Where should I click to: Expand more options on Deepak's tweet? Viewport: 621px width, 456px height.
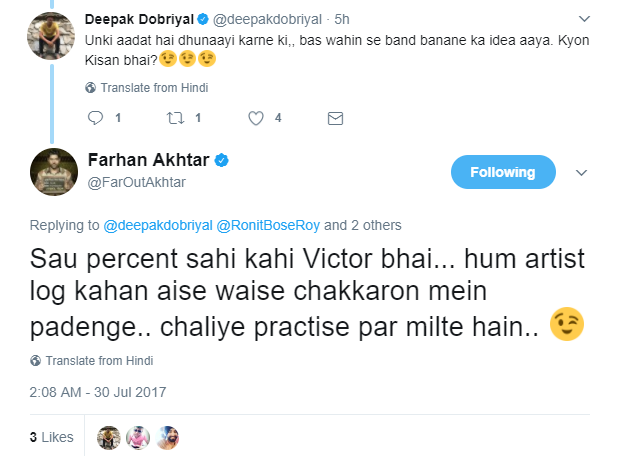pos(584,19)
